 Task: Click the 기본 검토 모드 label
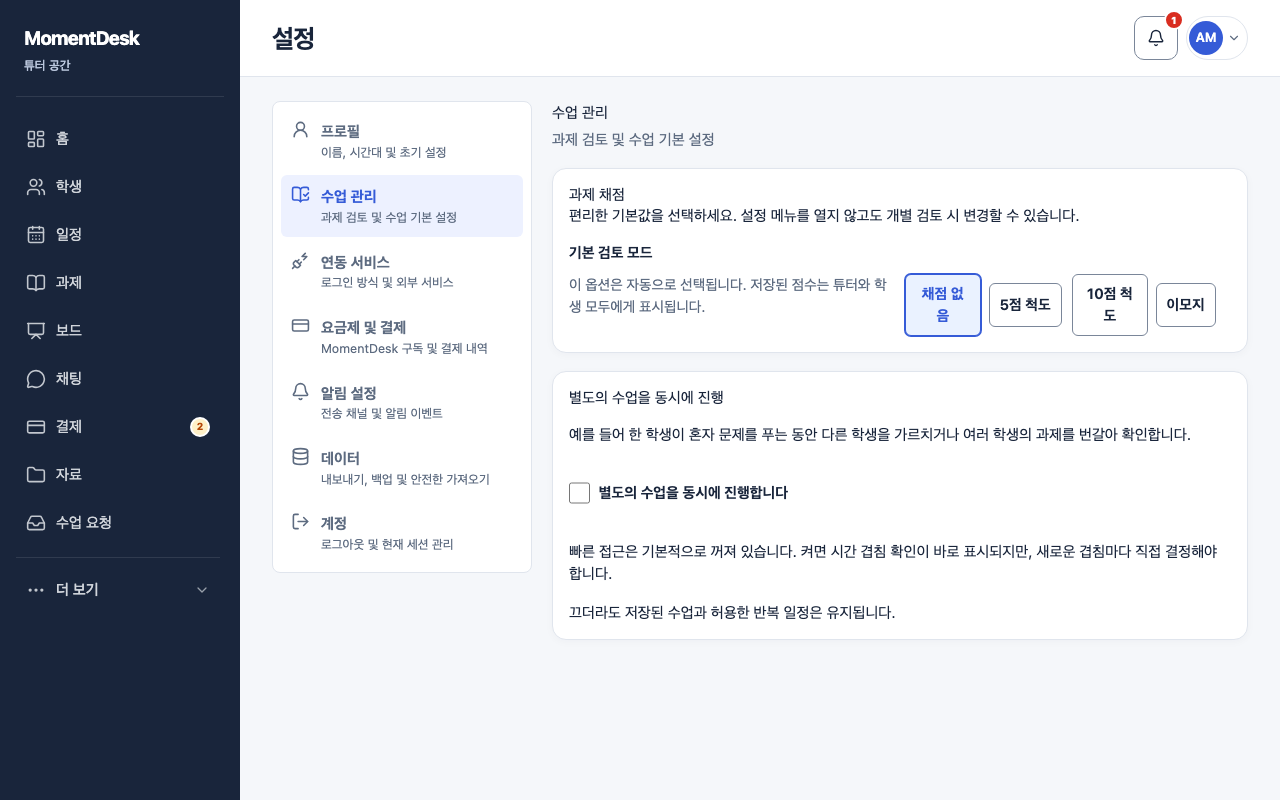click(x=611, y=252)
